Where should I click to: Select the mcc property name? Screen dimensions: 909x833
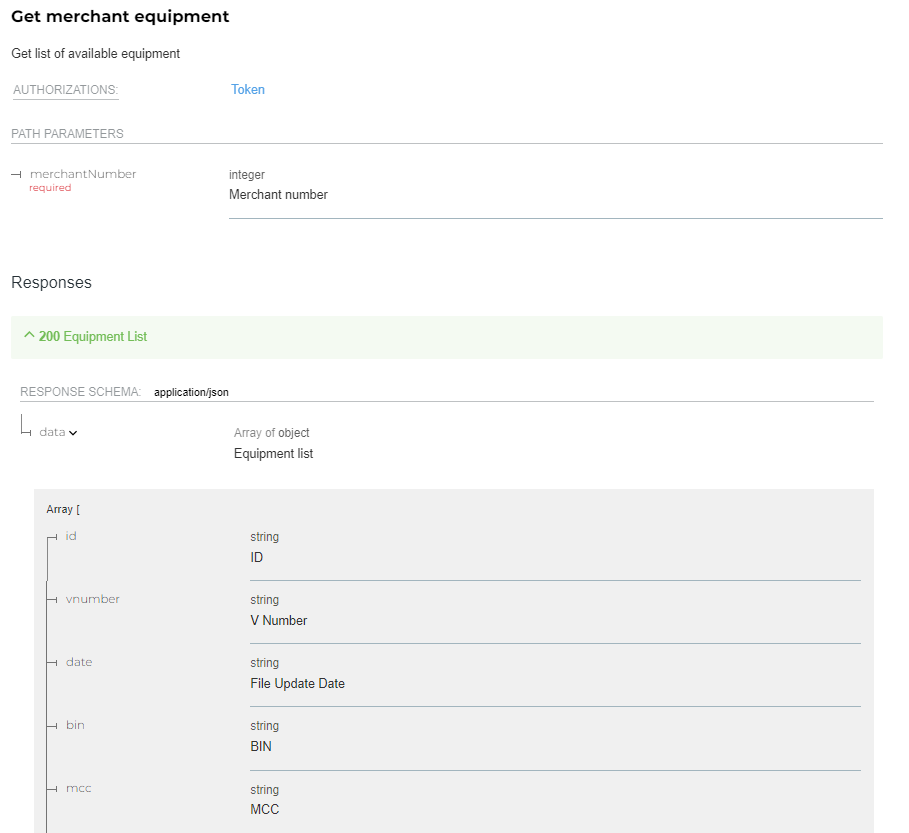78,788
